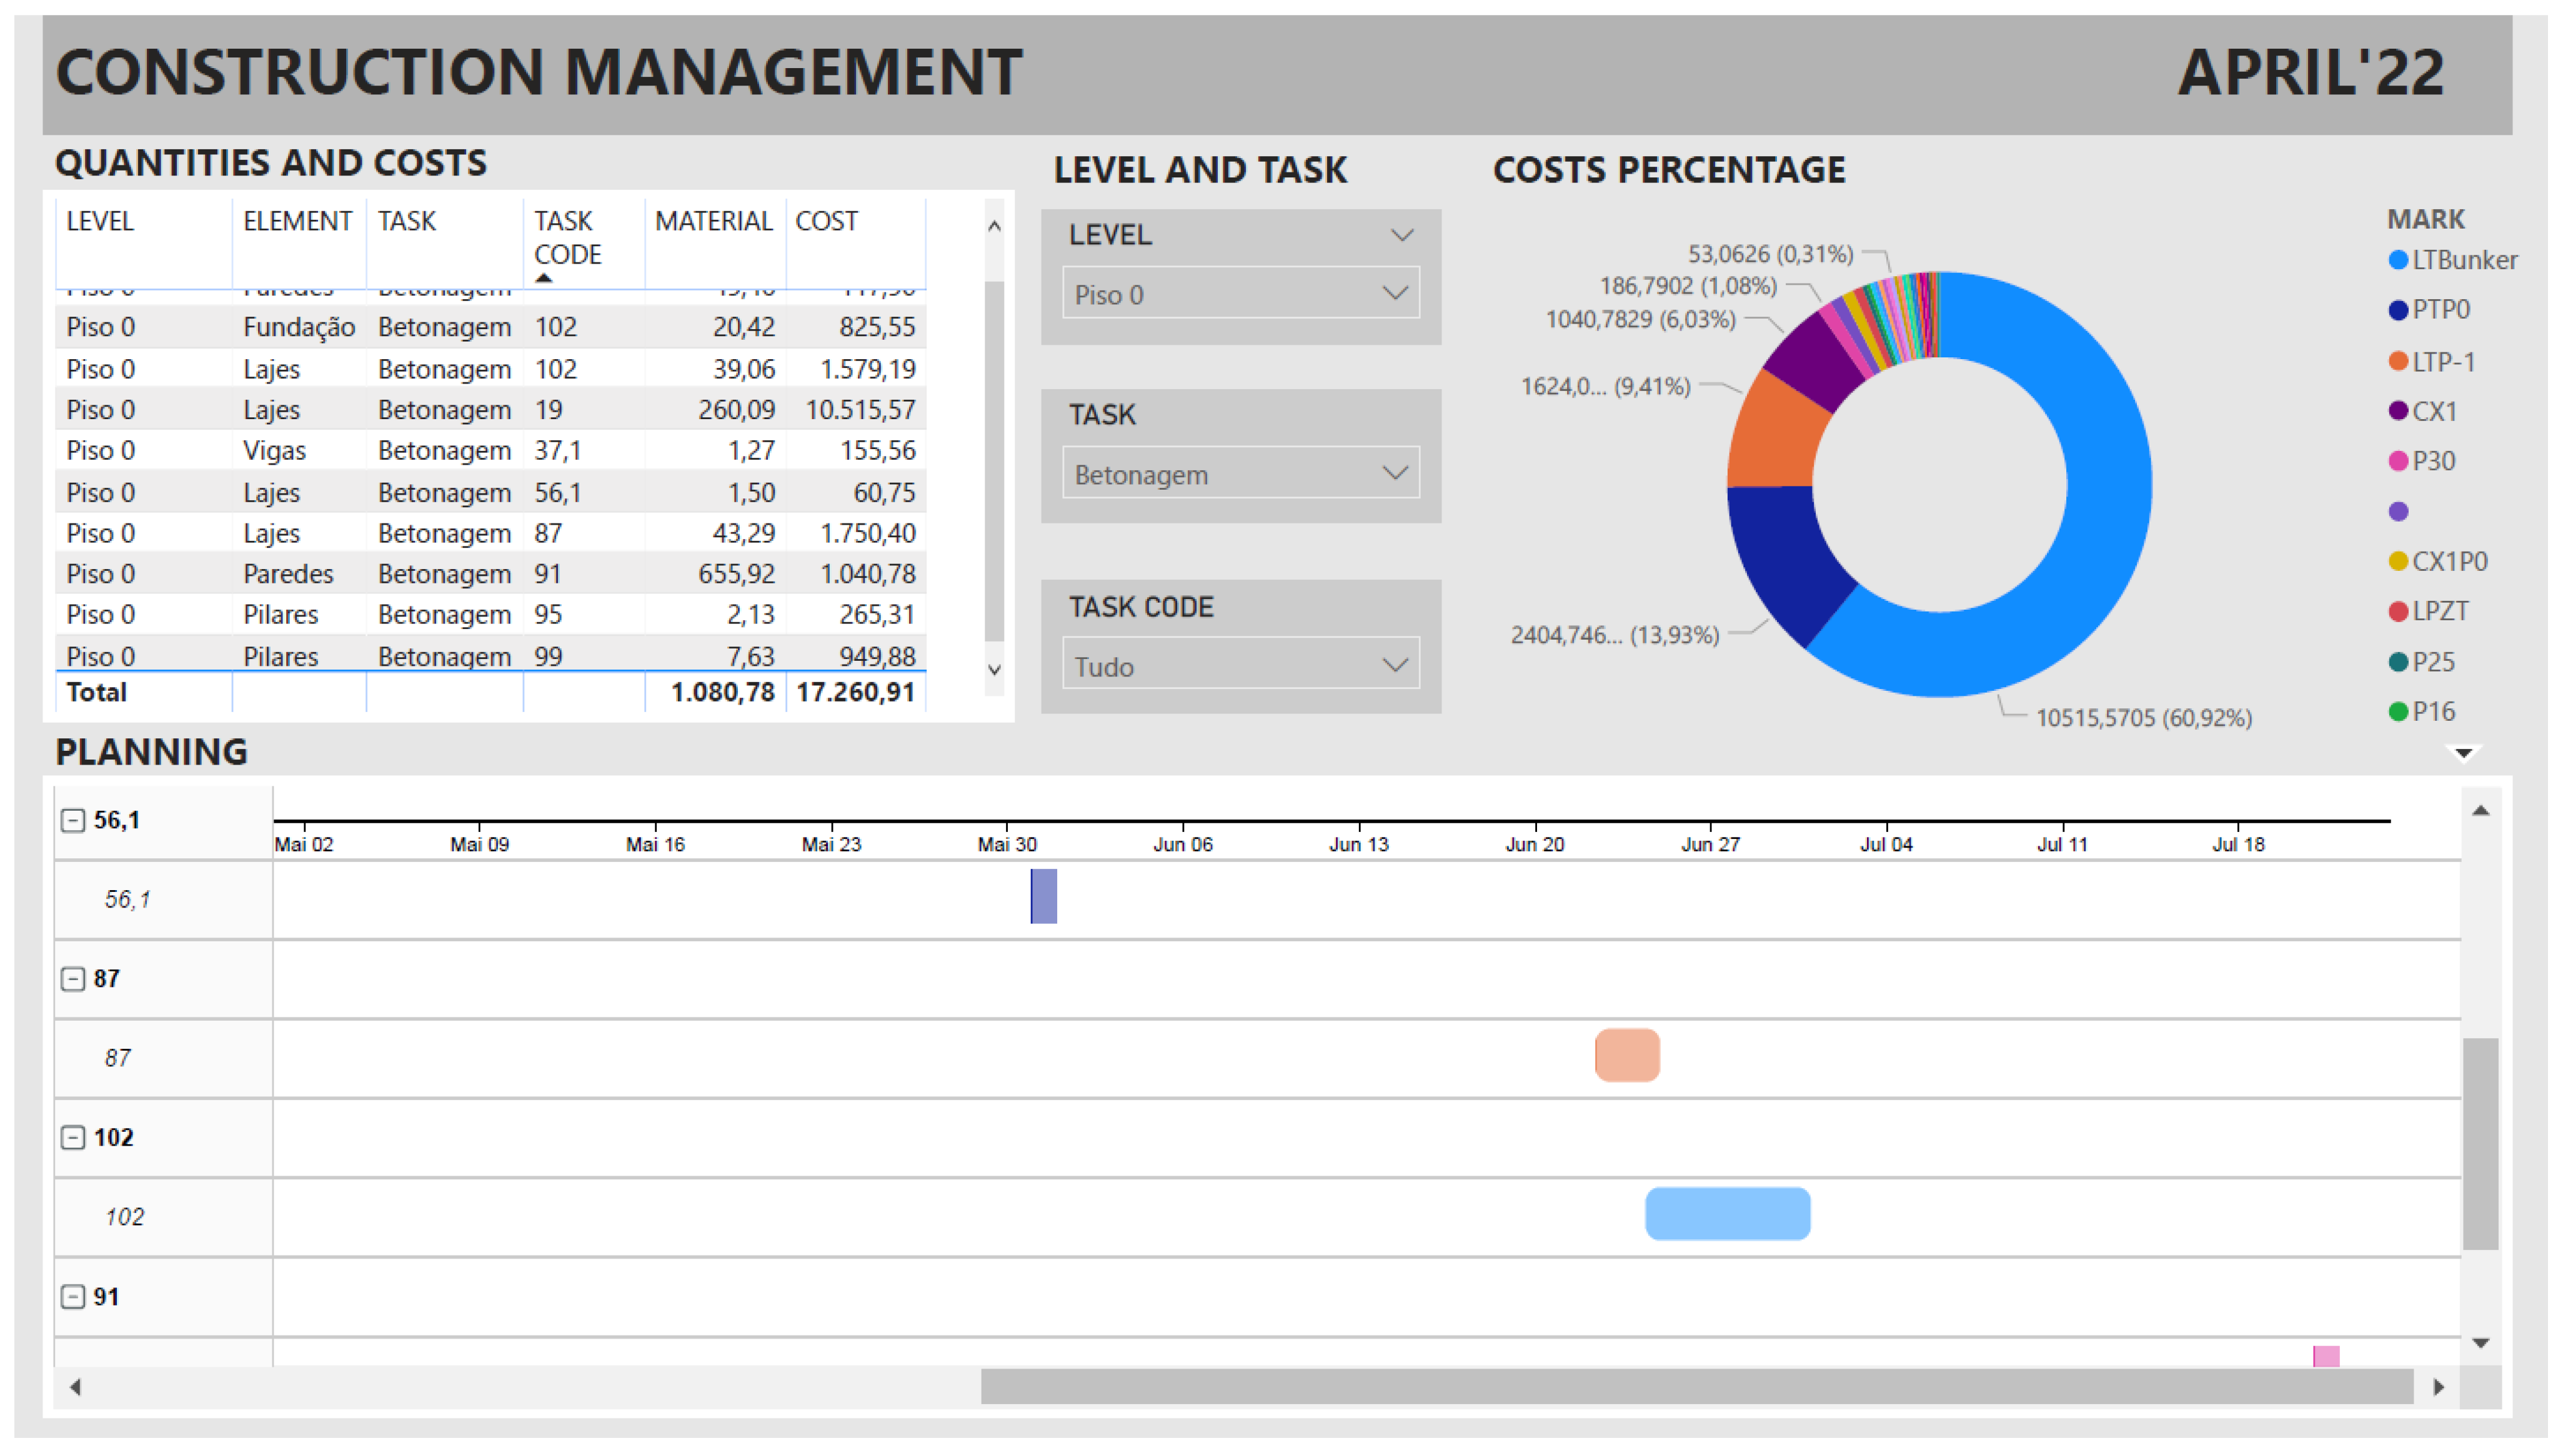The width and height of the screenshot is (2563, 1456).
Task: Collapse the 102 planning group
Action: coord(72,1137)
